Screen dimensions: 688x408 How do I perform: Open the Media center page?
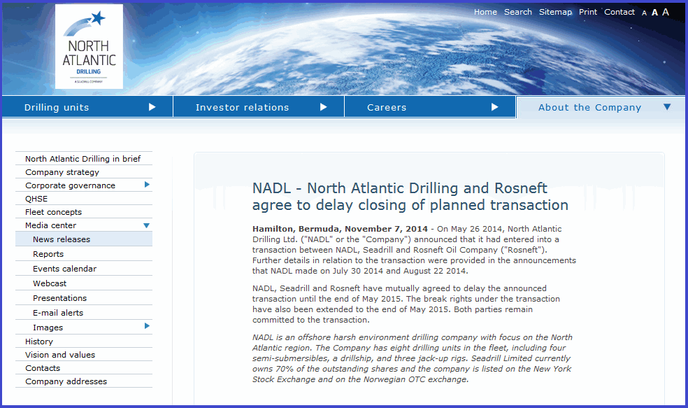50,225
